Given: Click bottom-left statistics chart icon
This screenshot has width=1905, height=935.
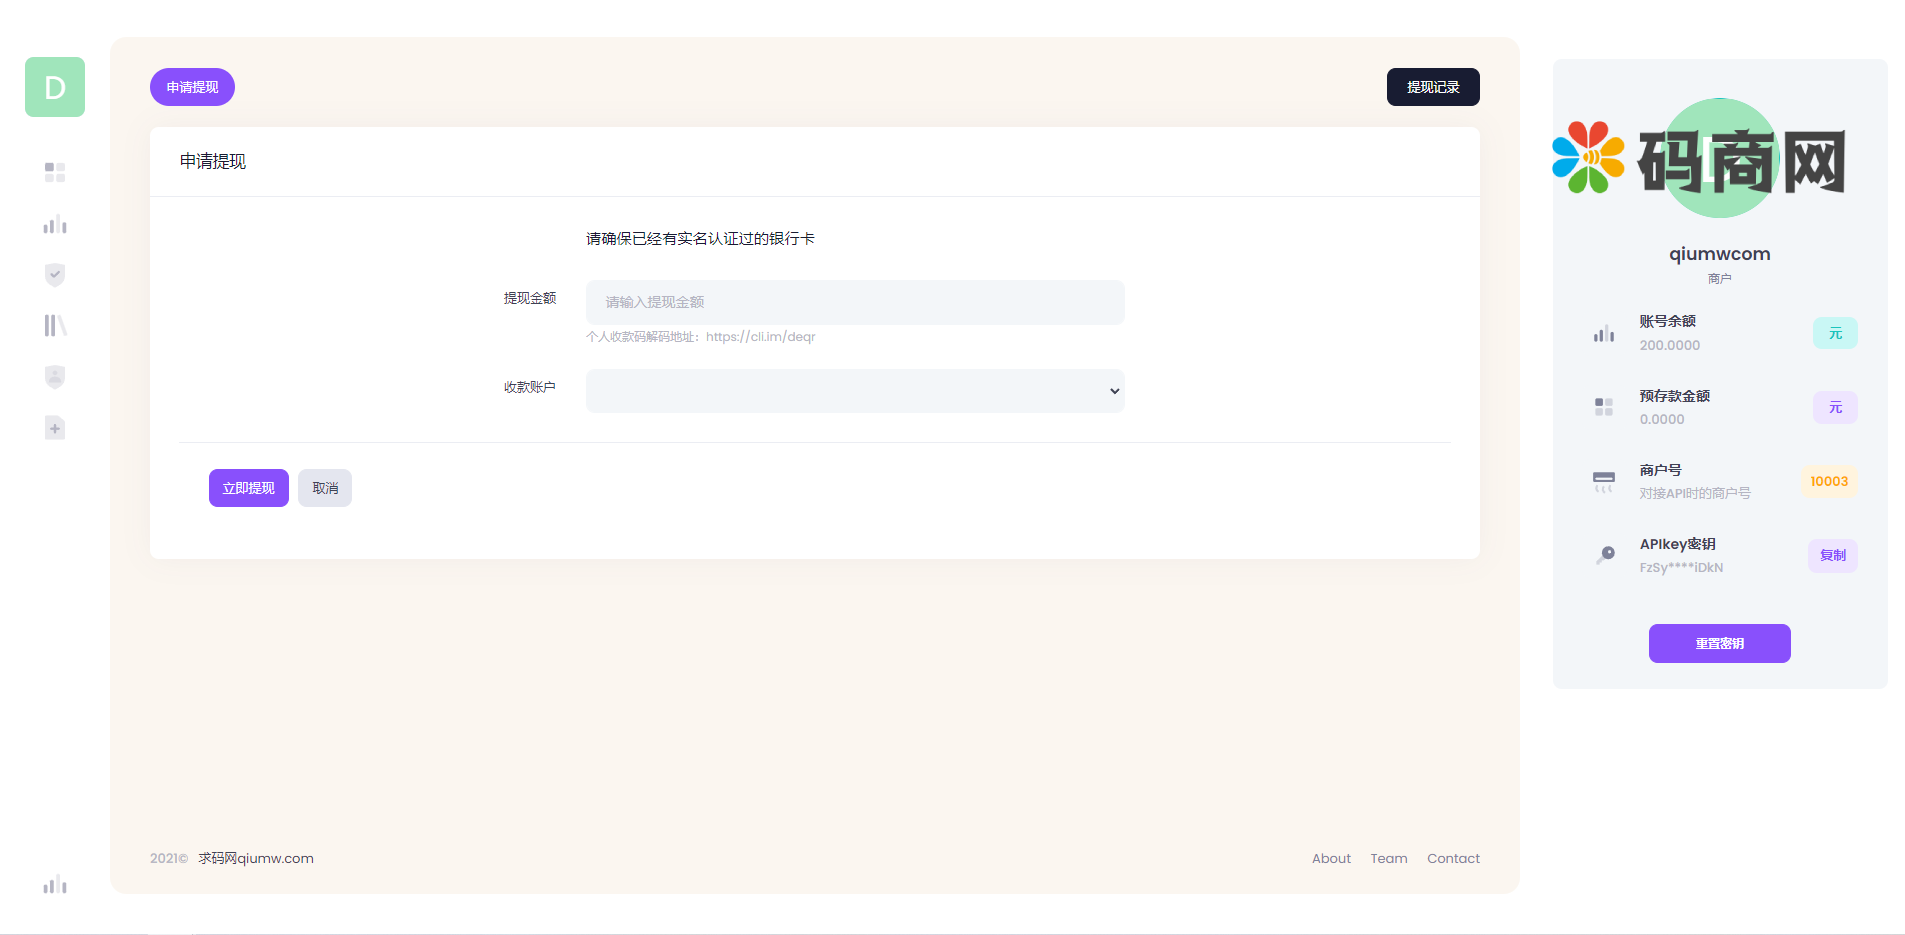Looking at the screenshot, I should pos(55,884).
